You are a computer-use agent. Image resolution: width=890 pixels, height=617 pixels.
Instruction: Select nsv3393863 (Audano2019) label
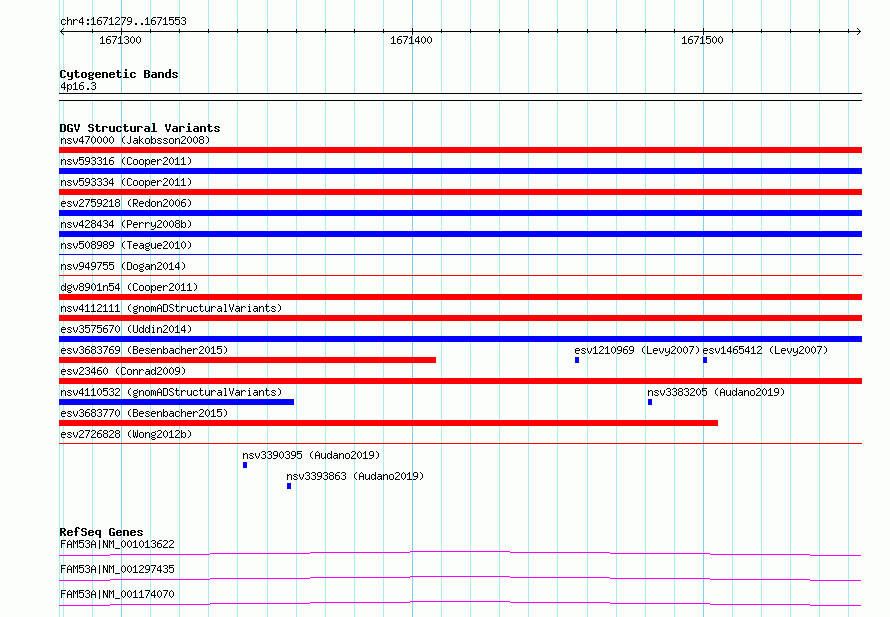(355, 476)
